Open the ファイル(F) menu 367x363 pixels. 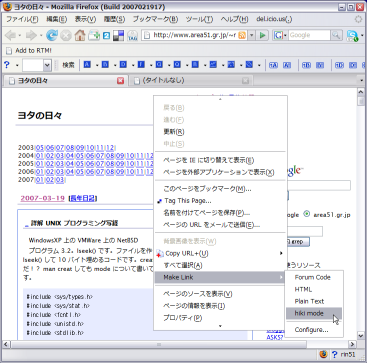22,19
